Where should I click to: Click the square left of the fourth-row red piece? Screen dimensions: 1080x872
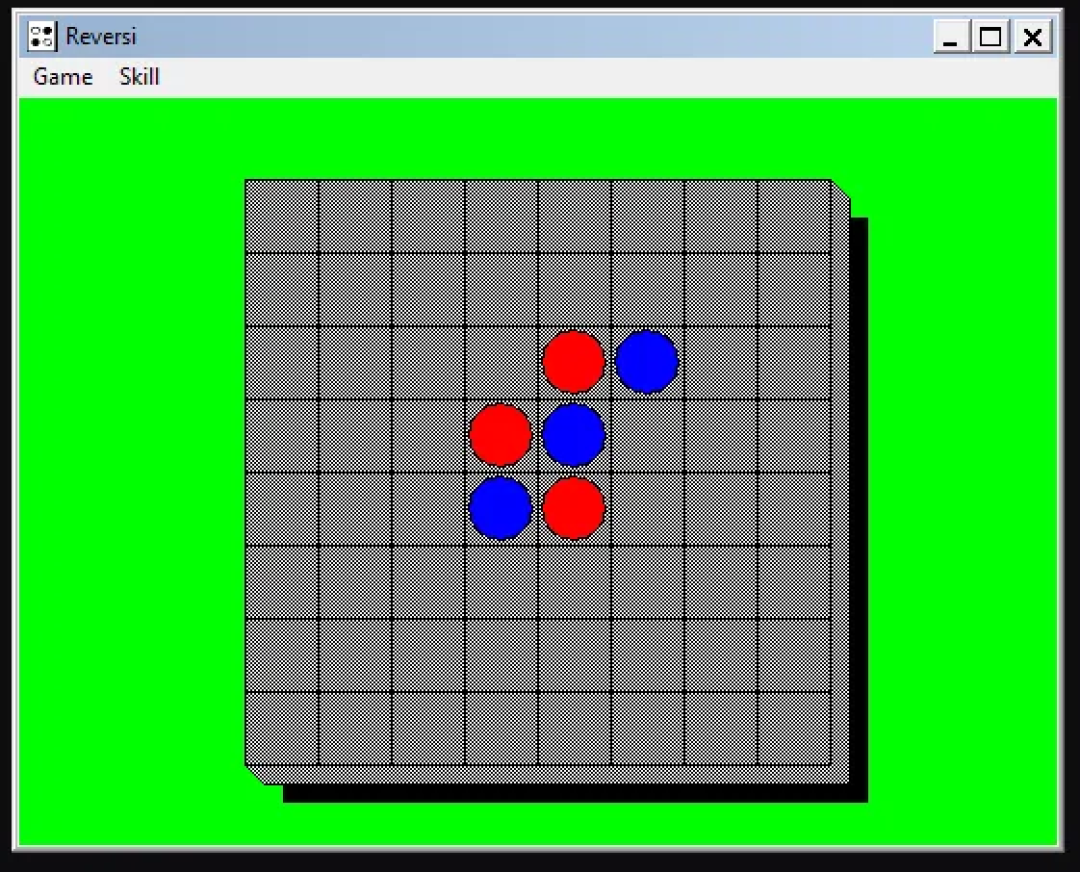point(428,435)
